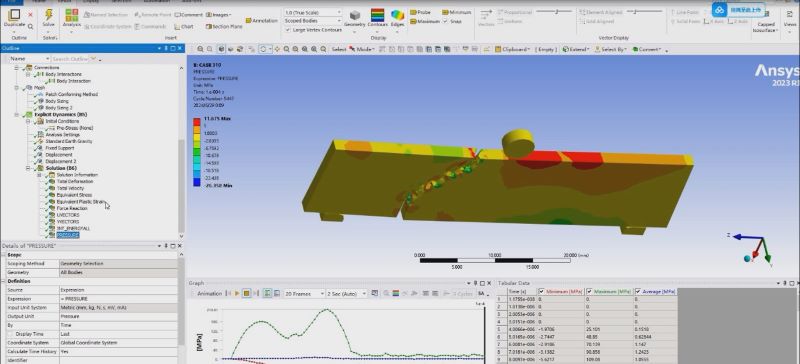Click the Expression value '= PRESSURE'
This screenshot has width=800, height=364.
point(118,299)
